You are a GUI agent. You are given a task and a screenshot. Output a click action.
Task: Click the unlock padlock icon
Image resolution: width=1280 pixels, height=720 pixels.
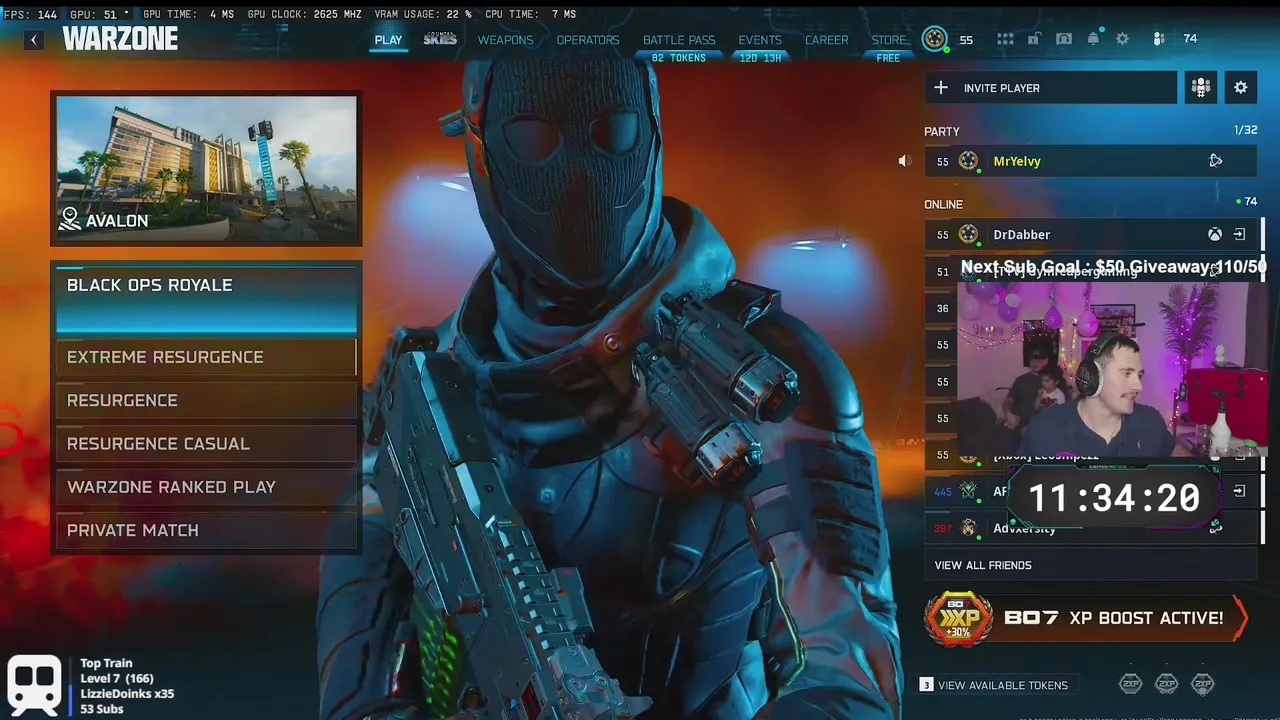1034,39
